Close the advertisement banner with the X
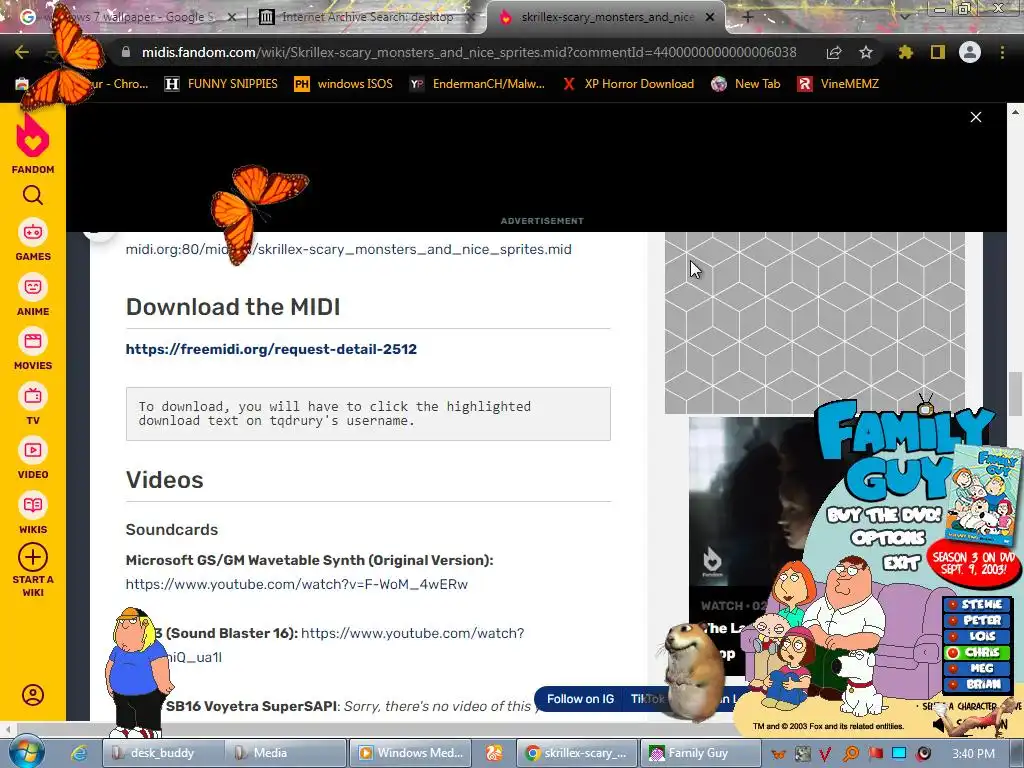The image size is (1024, 768). click(976, 117)
